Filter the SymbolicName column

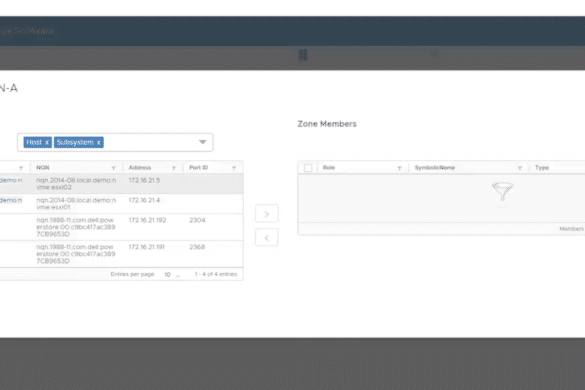click(x=520, y=168)
